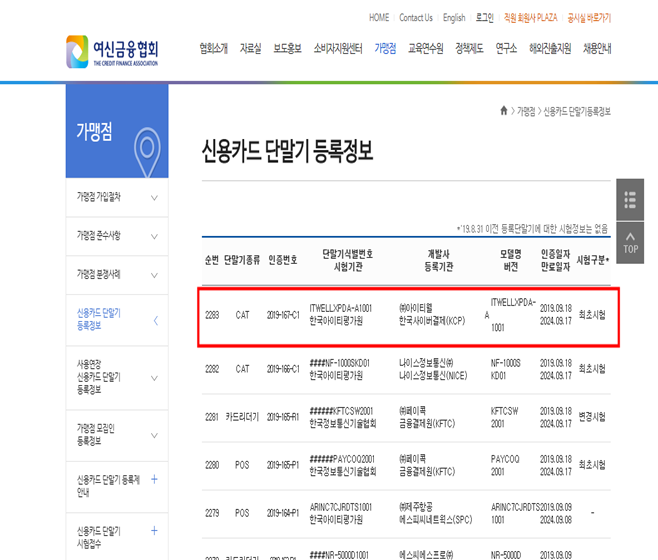
Task: Open 보도홍보 menu
Action: (287, 49)
